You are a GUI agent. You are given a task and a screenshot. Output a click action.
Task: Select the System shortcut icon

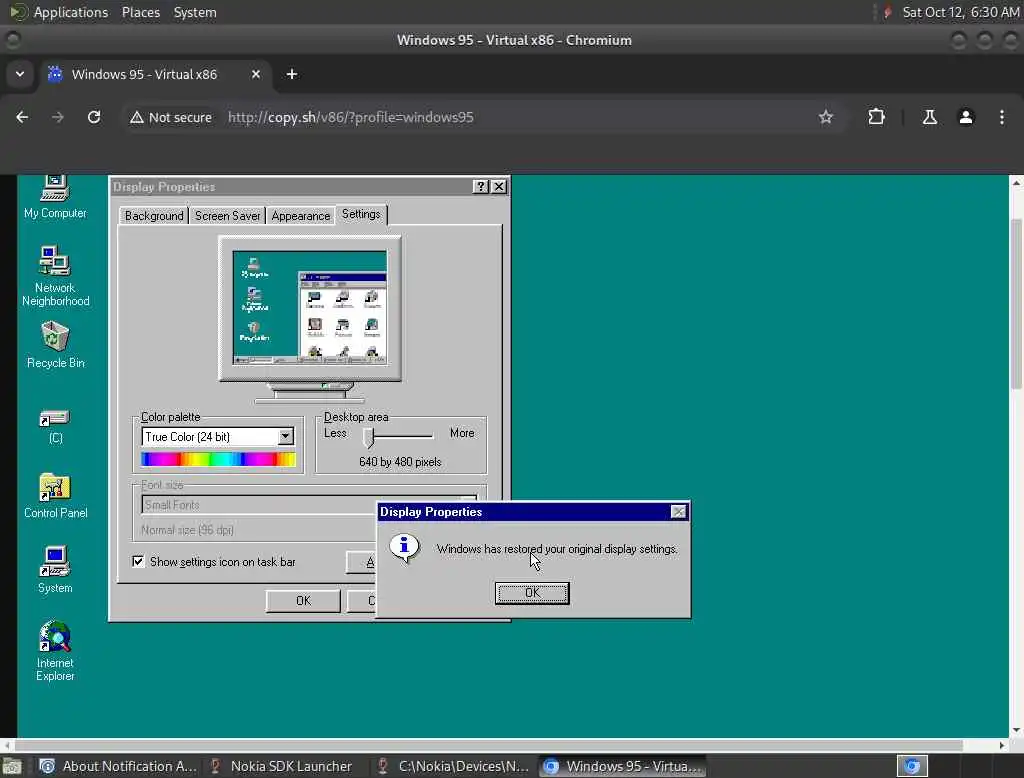55,570
